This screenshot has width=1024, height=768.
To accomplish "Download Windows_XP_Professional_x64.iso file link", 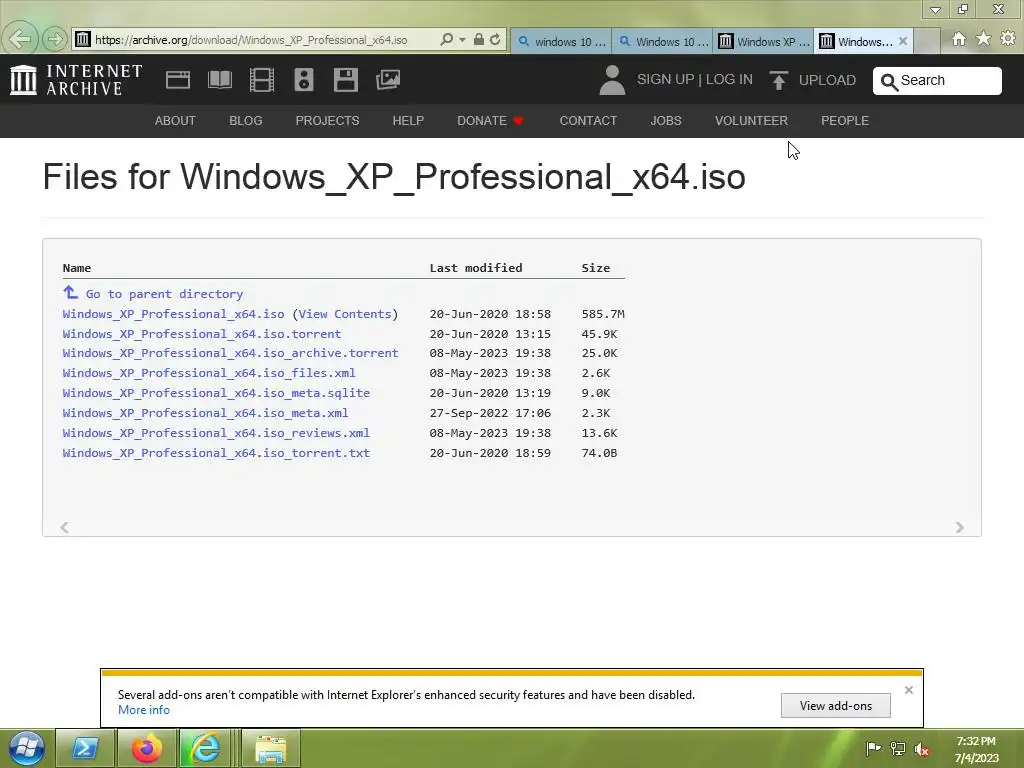I will click(x=174, y=314).
